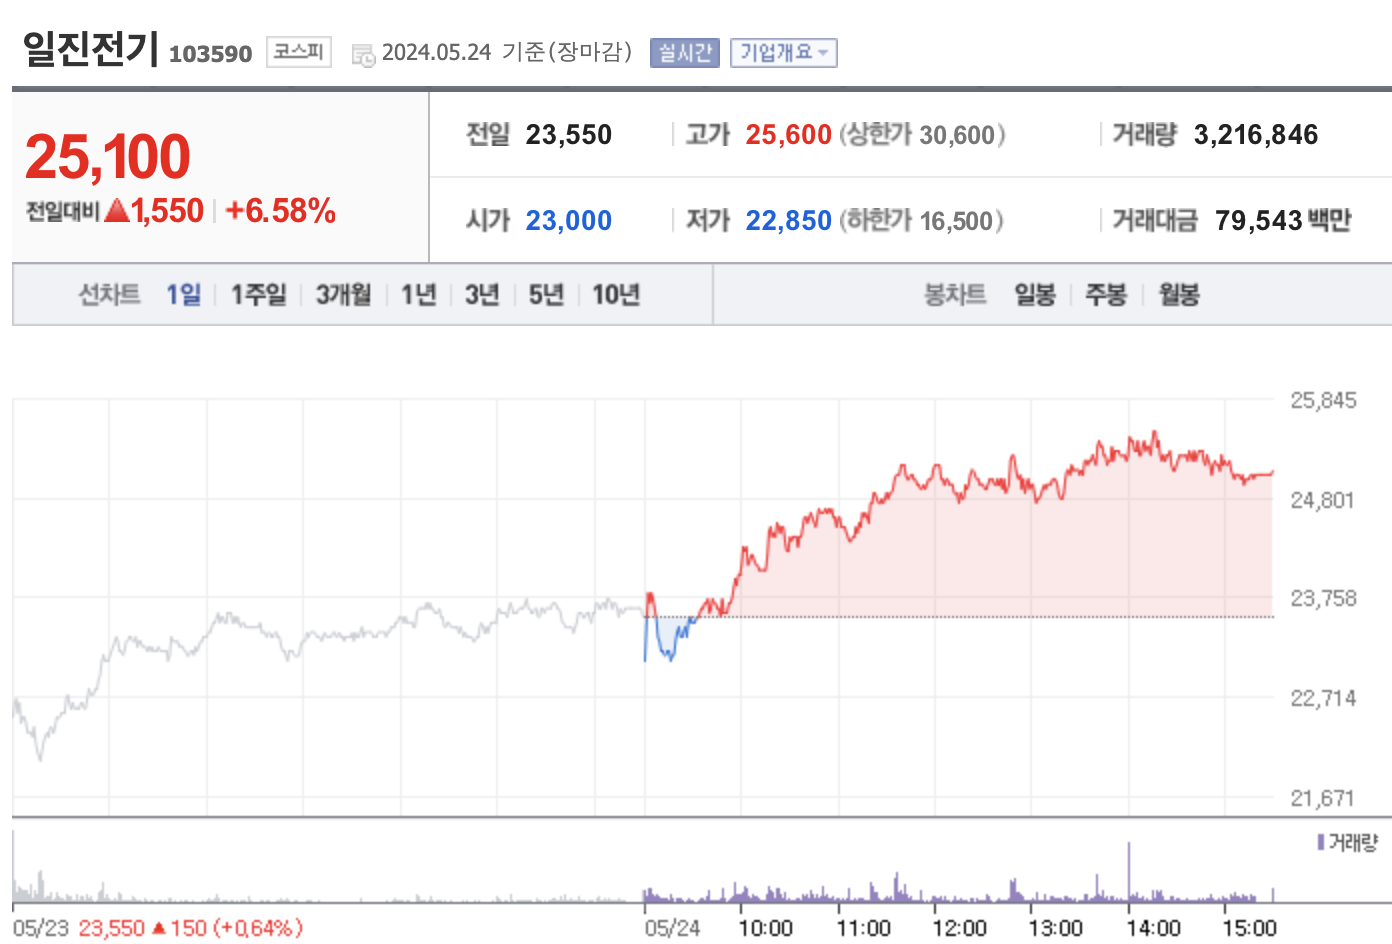
Task: Click the calendar icon before the date
Action: coord(363,54)
